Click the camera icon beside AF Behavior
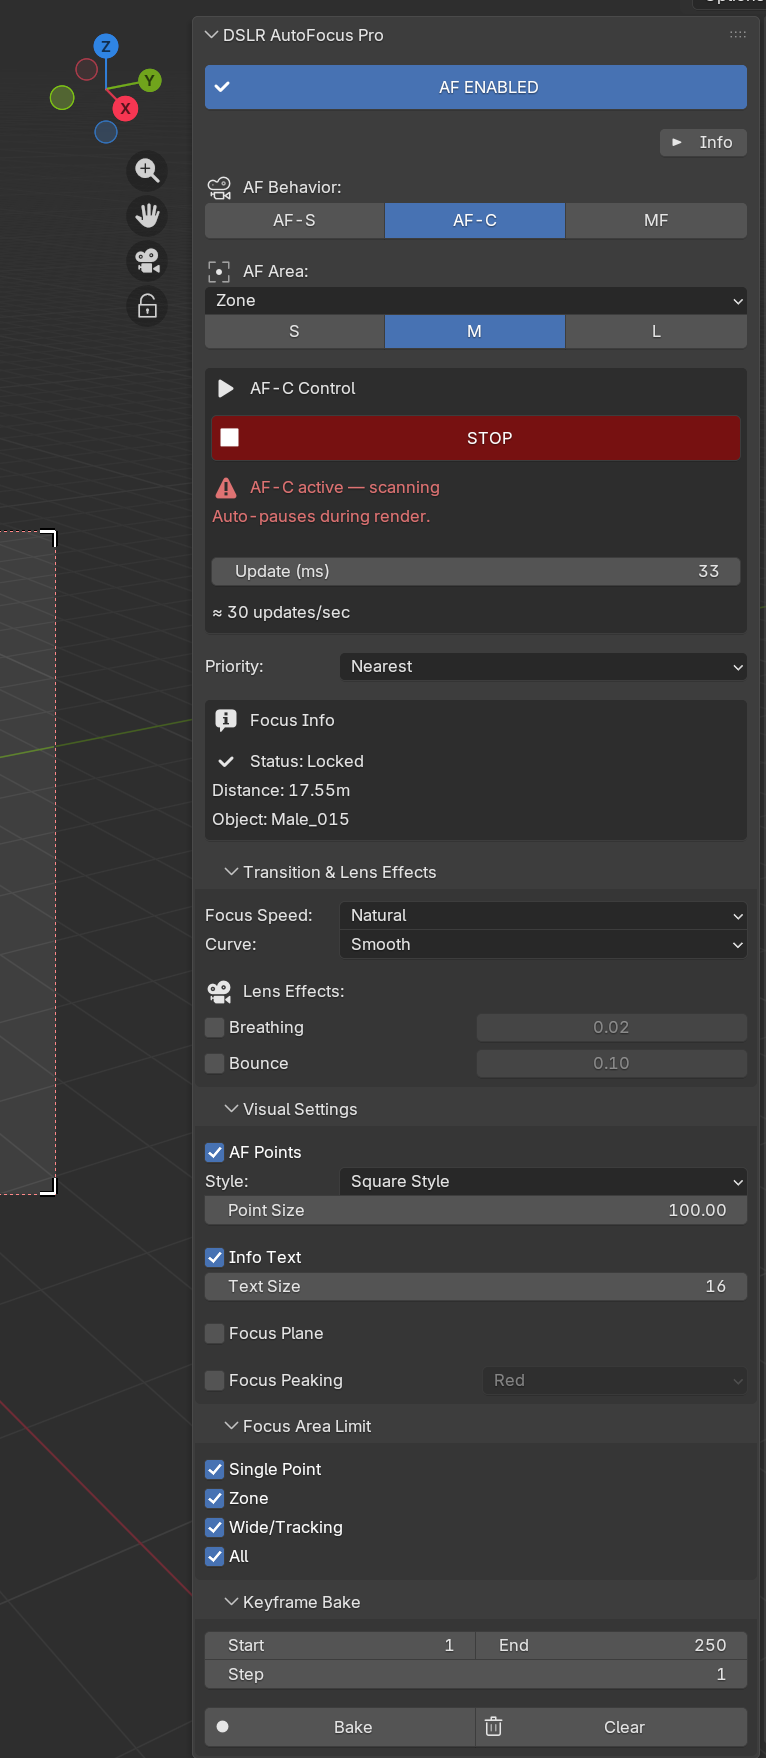The height and width of the screenshot is (1758, 766). coord(219,188)
